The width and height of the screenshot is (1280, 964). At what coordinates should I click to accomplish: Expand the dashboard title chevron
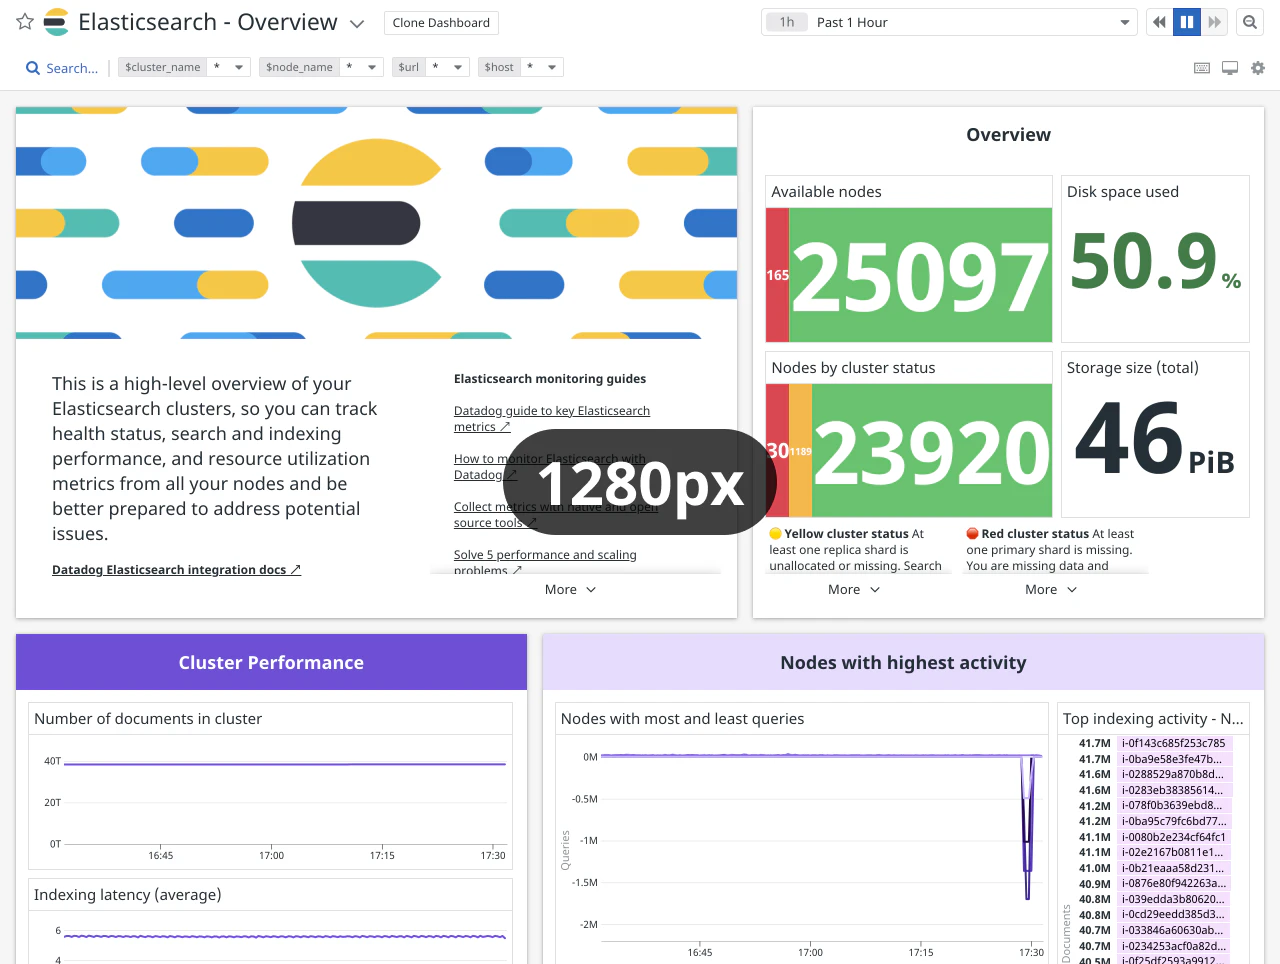[x=357, y=24]
